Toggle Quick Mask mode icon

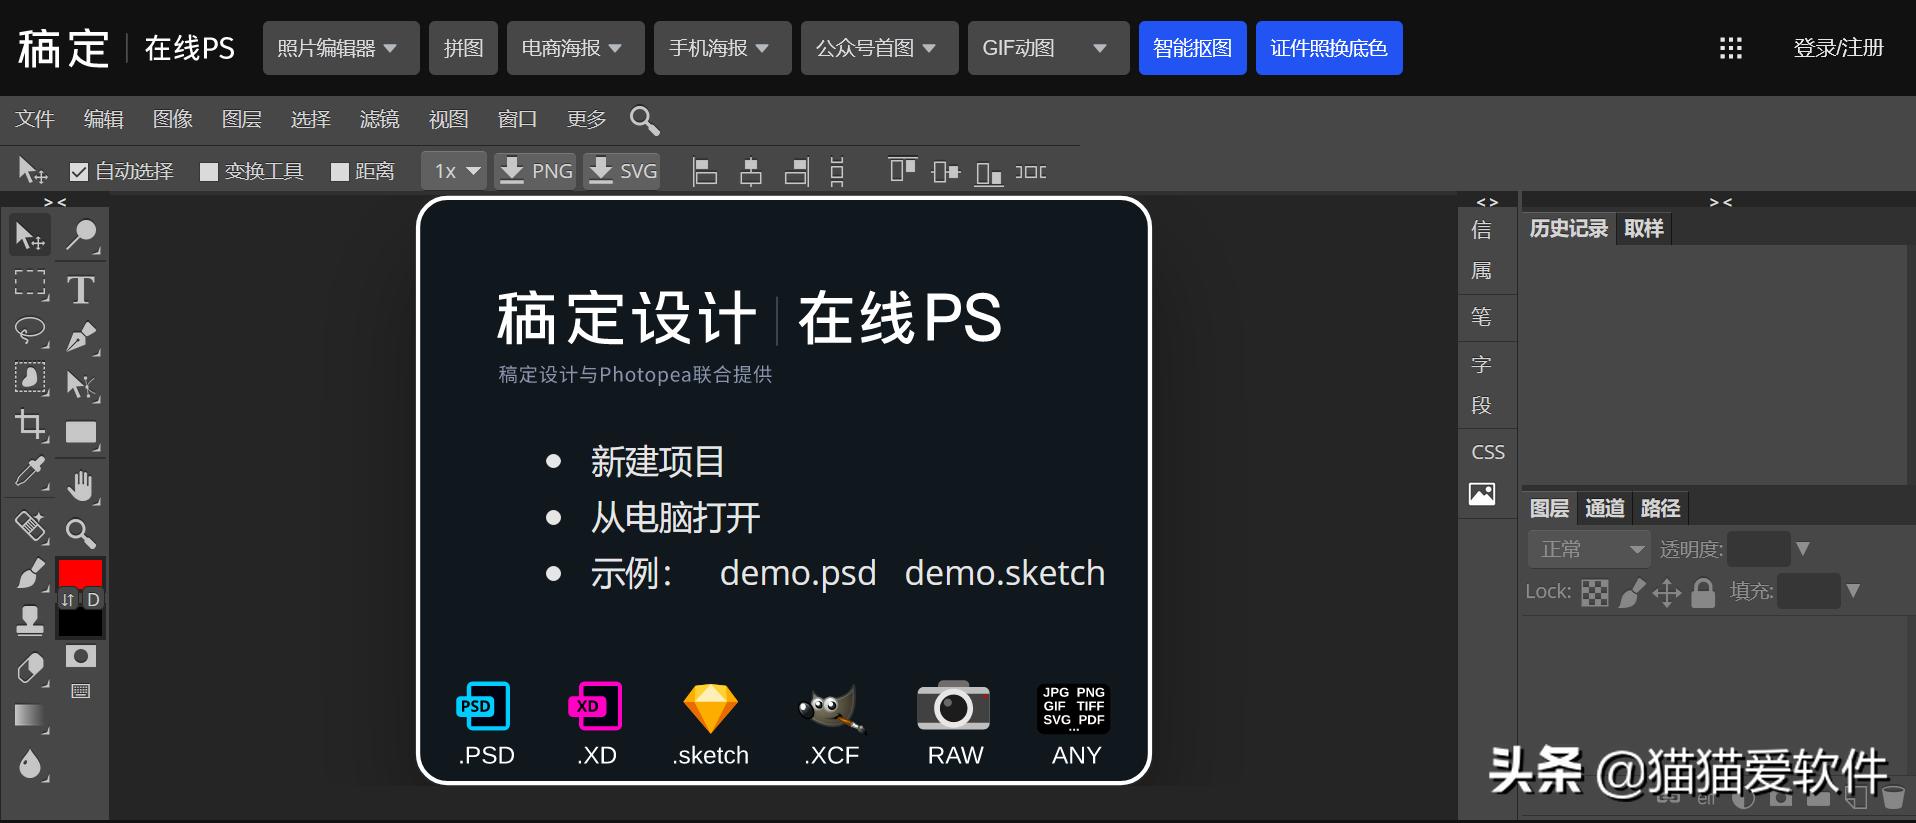81,656
